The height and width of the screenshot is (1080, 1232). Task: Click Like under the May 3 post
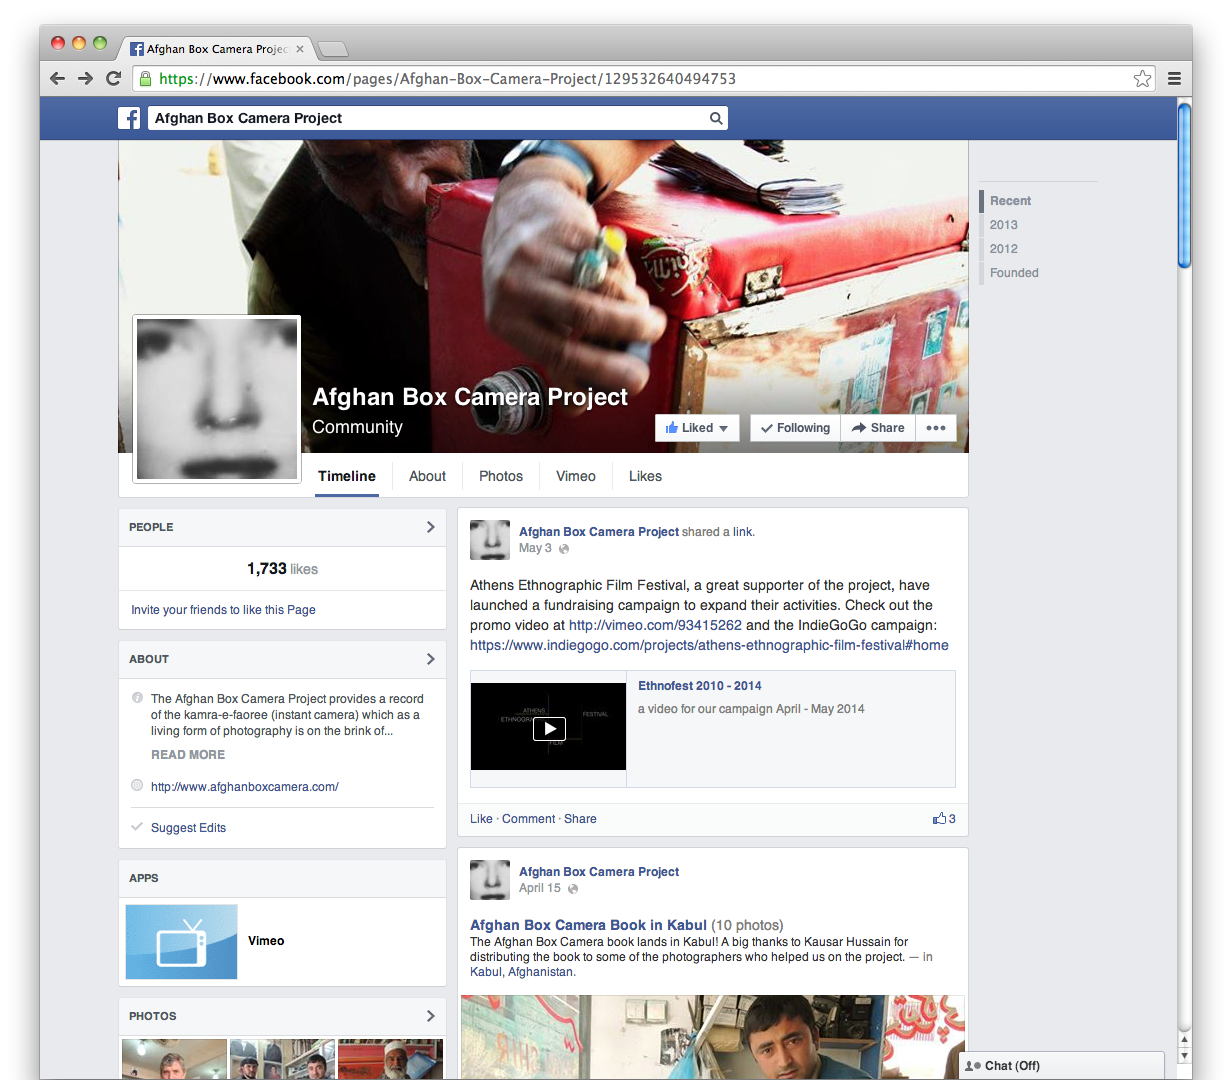[x=481, y=819]
